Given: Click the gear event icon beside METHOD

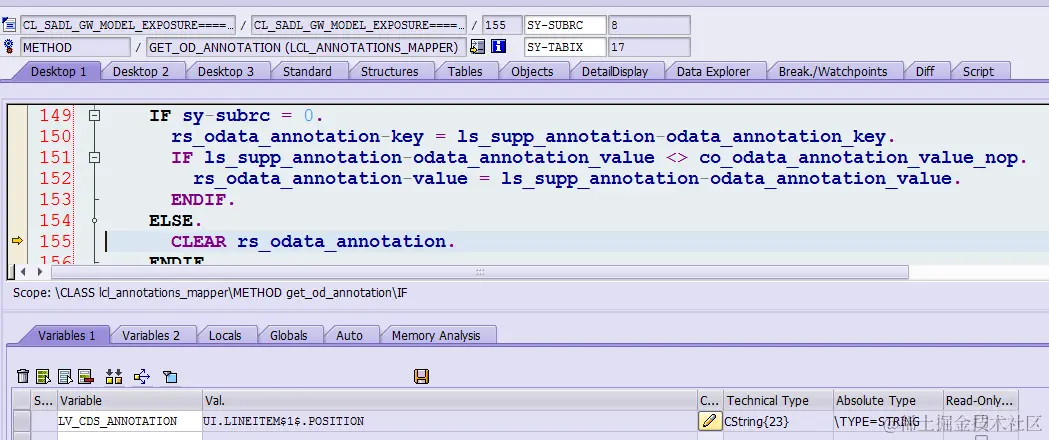Looking at the screenshot, I should tap(9, 47).
